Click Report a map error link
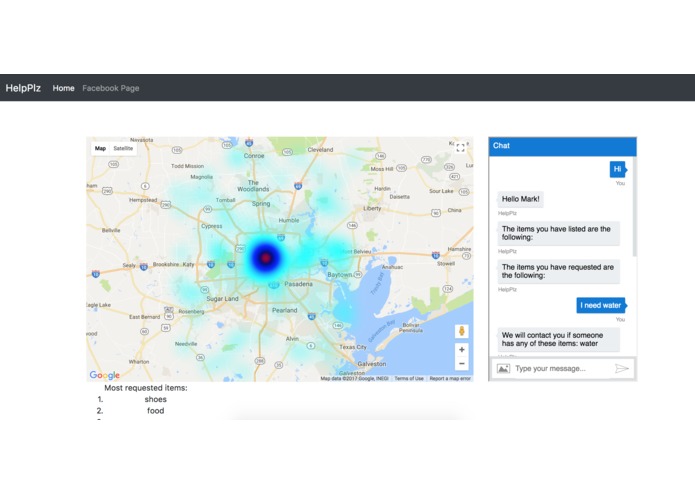 click(x=450, y=378)
